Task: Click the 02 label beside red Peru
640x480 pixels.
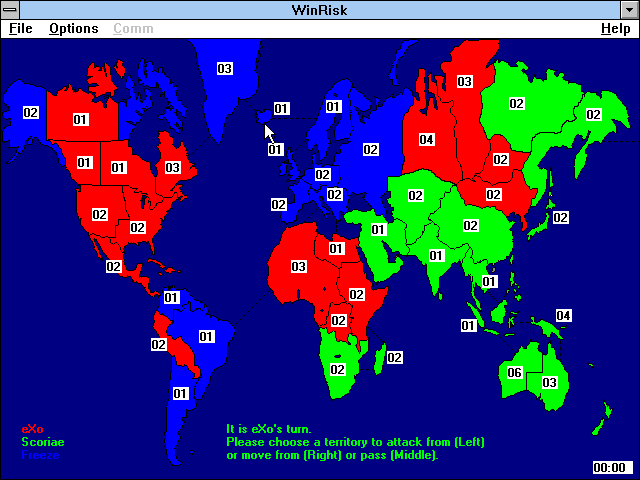Action: click(x=159, y=345)
